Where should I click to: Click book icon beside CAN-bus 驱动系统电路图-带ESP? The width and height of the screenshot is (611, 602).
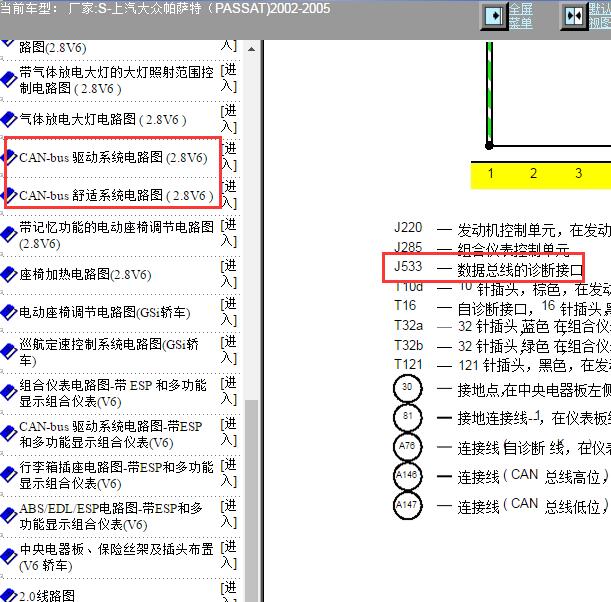coord(8,434)
